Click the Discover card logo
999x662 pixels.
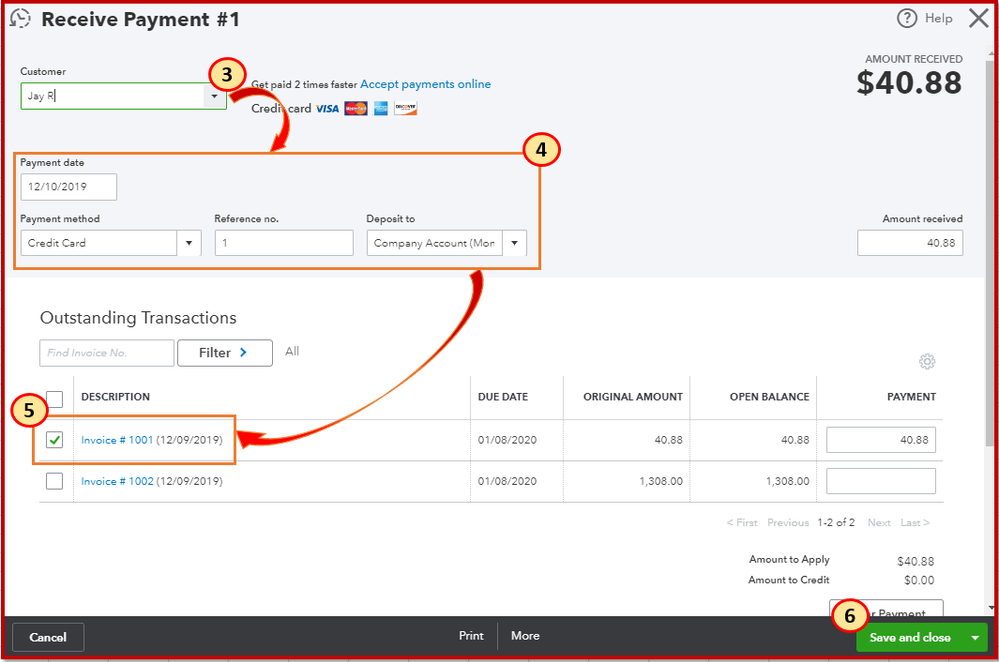(x=405, y=108)
